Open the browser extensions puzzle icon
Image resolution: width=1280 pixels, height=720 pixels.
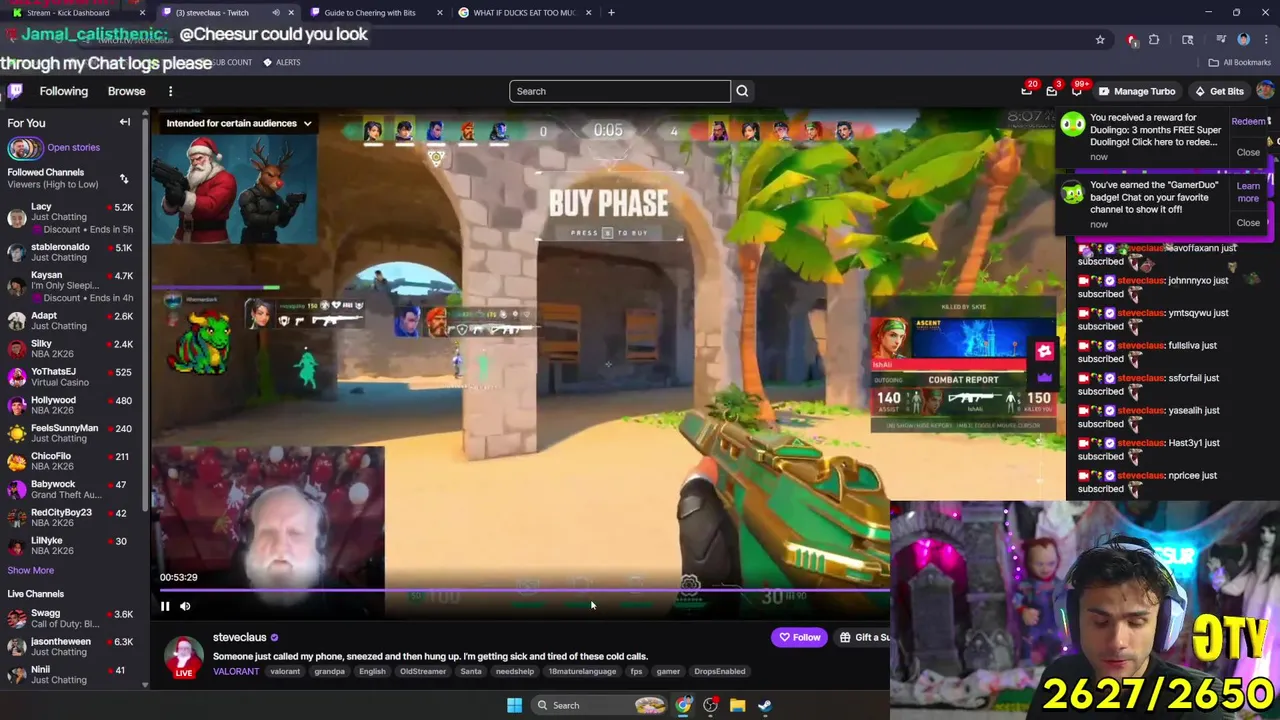coord(1154,40)
